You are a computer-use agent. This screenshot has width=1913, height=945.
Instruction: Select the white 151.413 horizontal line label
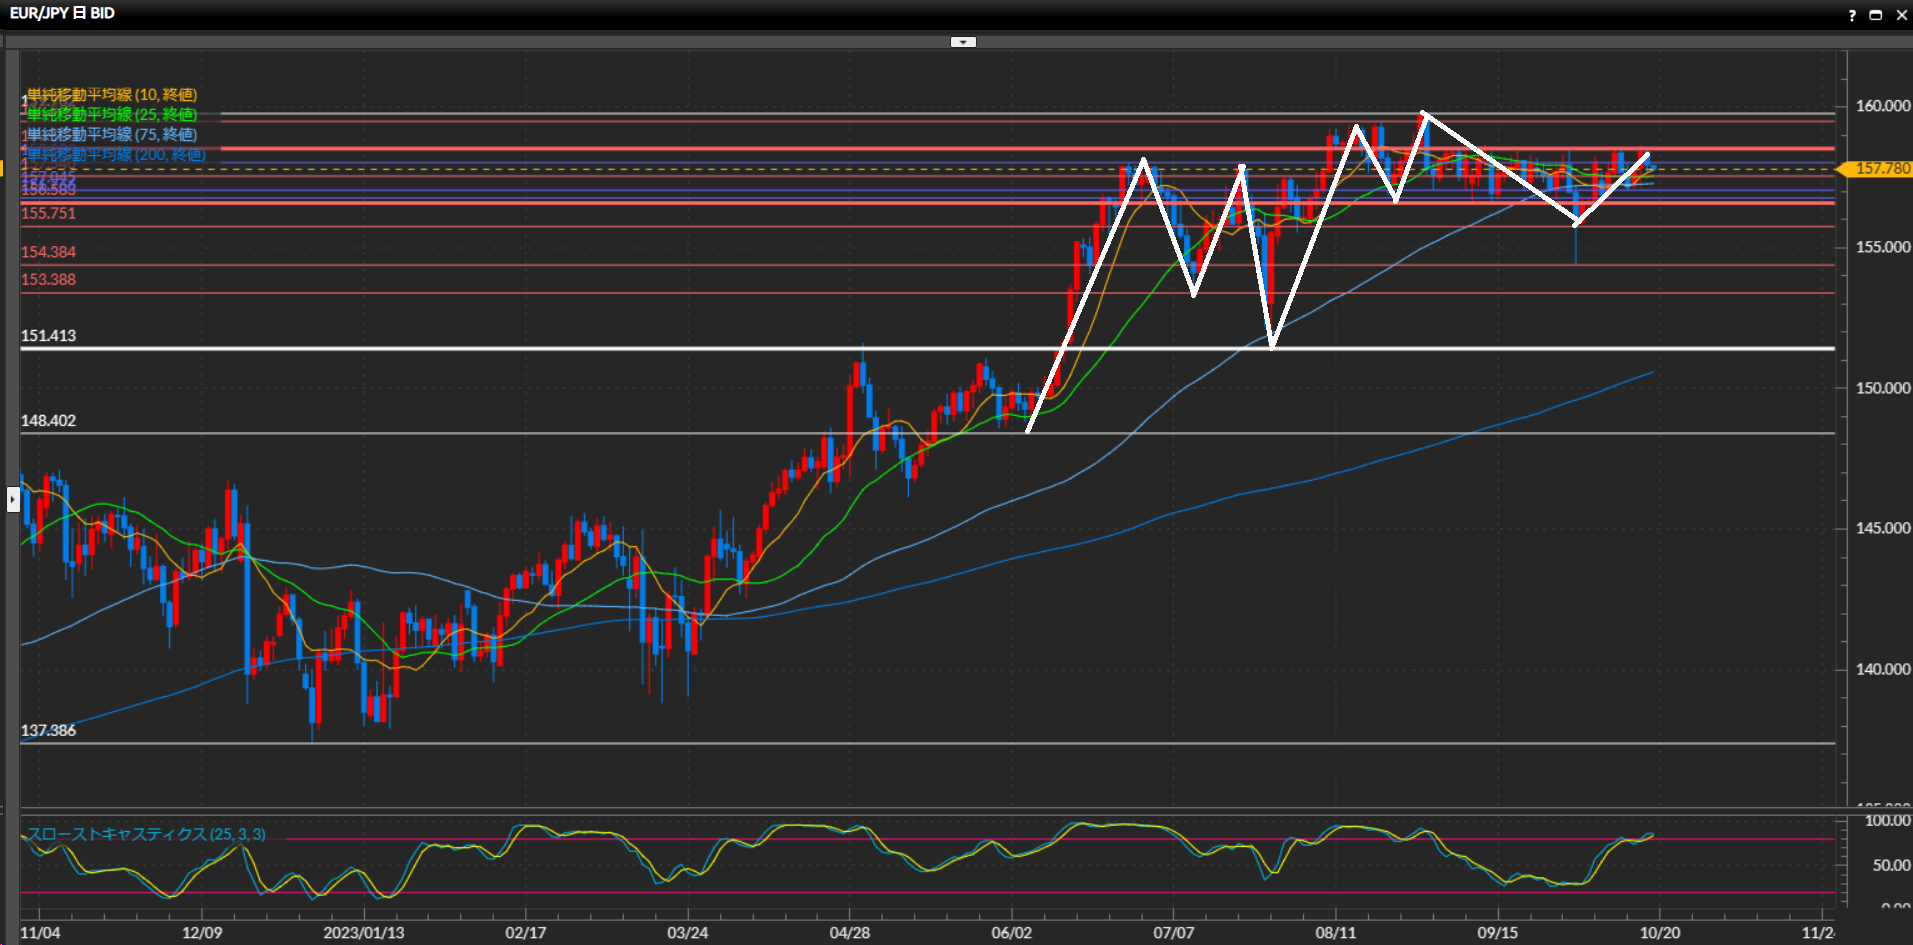tap(48, 336)
